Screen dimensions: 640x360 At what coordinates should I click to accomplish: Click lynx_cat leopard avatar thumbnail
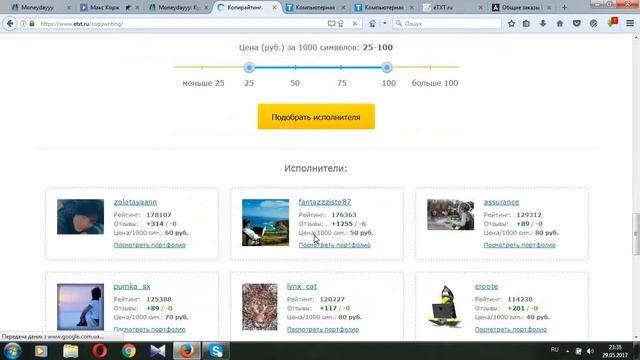click(260, 307)
